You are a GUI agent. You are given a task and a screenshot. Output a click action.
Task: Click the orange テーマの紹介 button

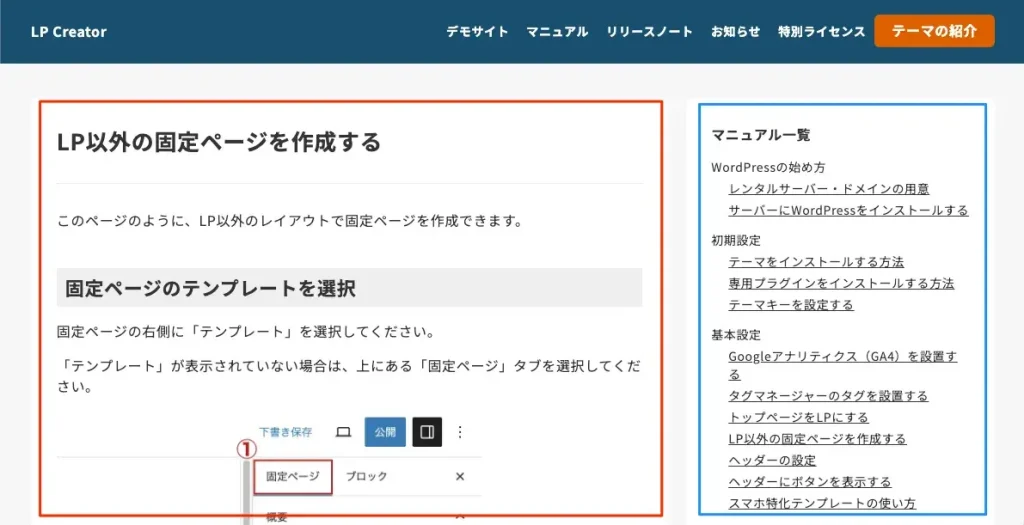coord(934,31)
